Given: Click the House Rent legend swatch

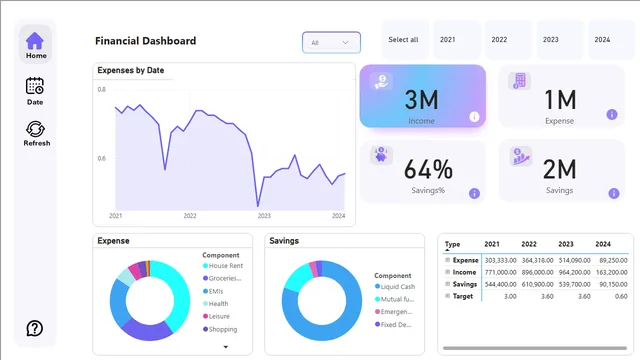Looking at the screenshot, I should point(205,266).
